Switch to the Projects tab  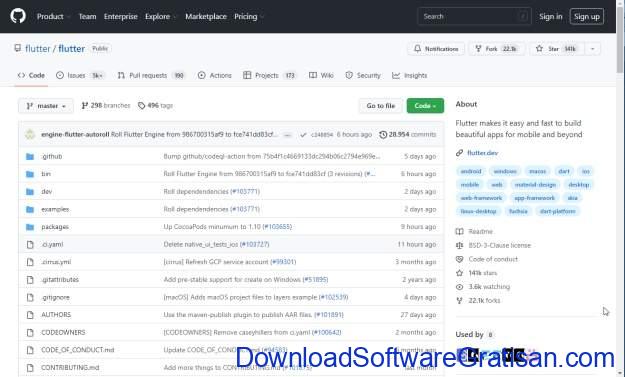point(270,75)
